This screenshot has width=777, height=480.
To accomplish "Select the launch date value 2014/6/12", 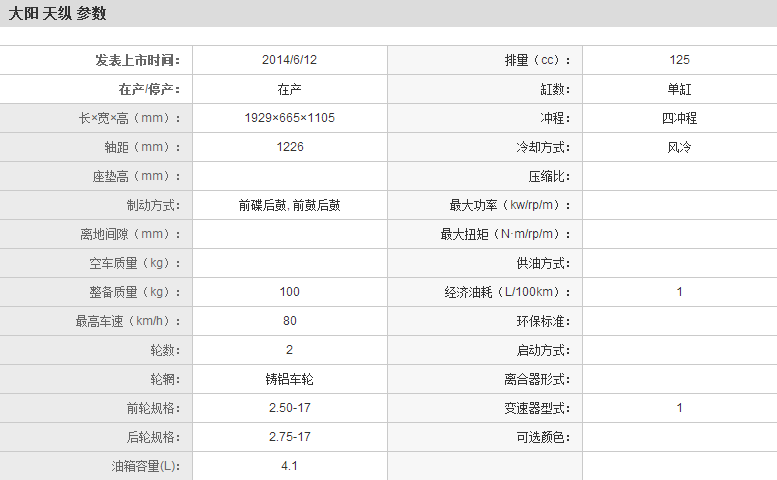I will tap(289, 60).
